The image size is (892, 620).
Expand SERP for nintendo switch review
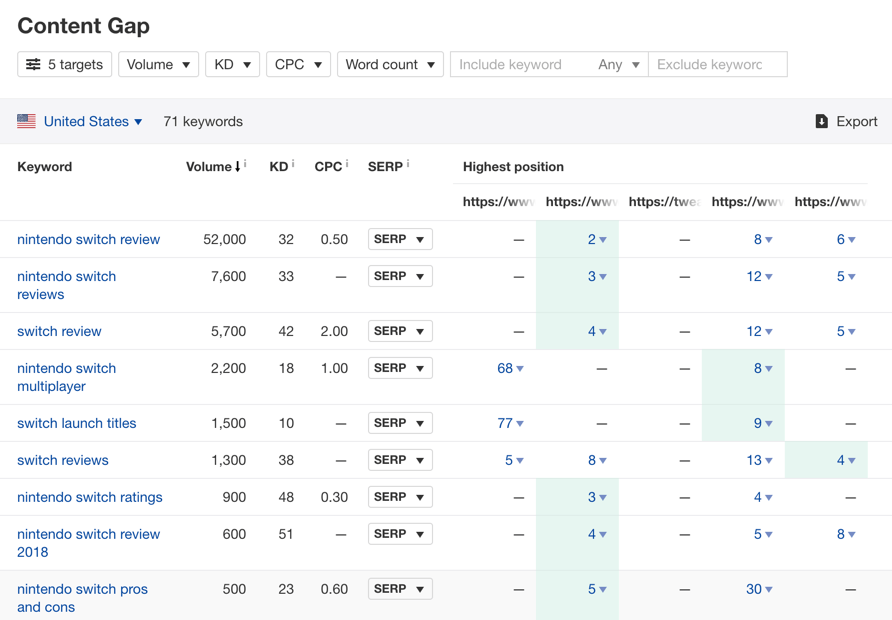400,239
